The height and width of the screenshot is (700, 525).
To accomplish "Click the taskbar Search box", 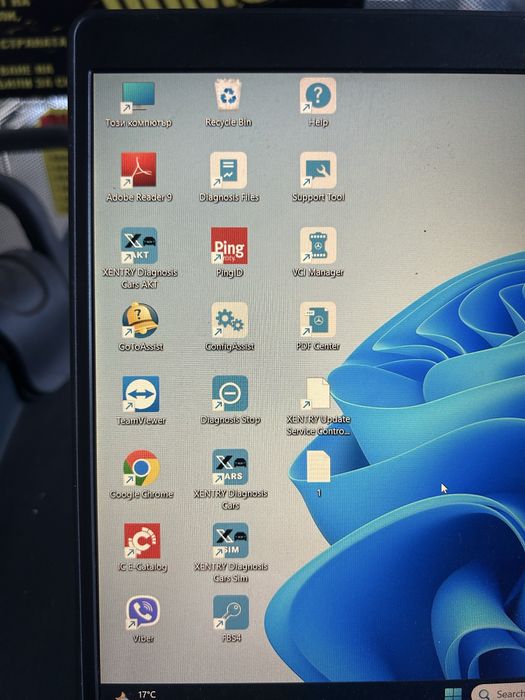I will pos(499,693).
